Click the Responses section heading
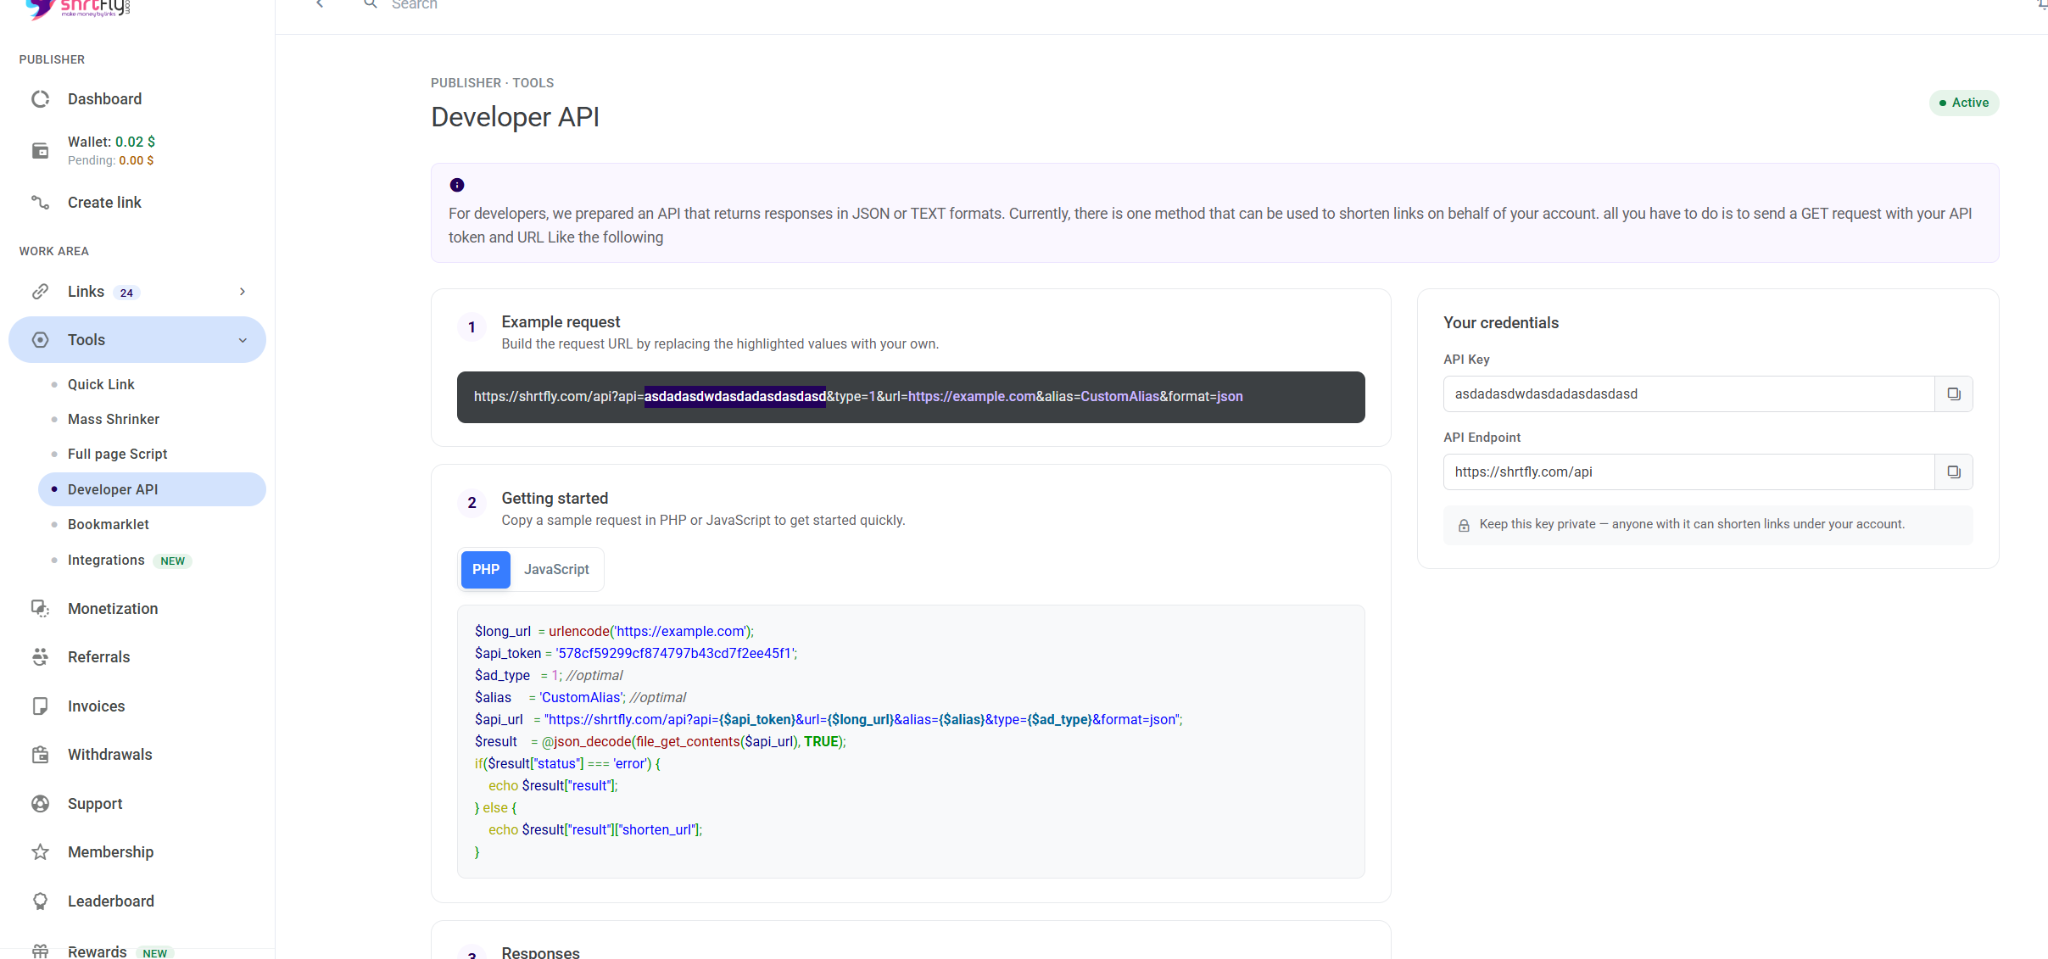 click(x=540, y=952)
